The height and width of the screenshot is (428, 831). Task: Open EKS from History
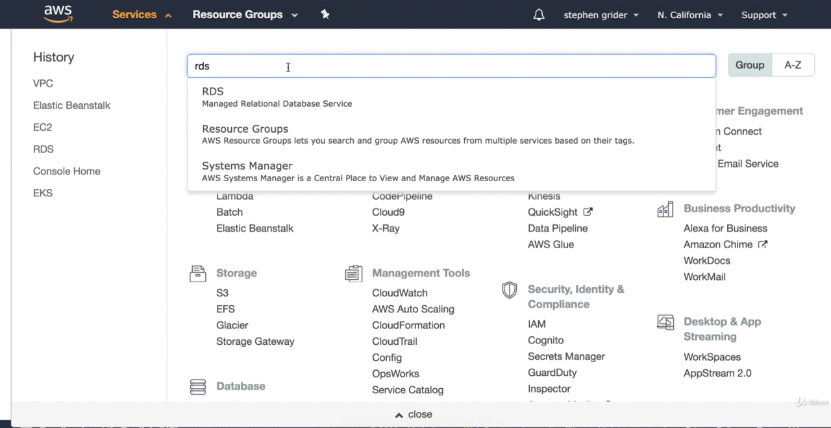tap(43, 193)
